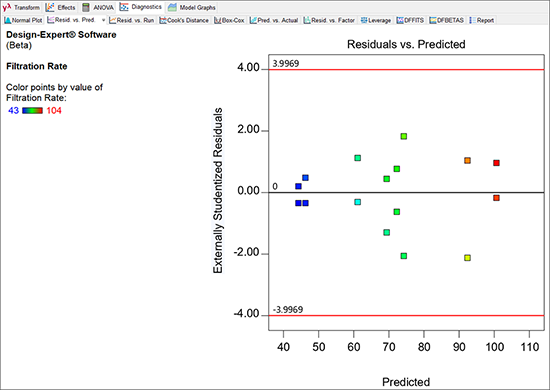Screen dimensions: 550x390
Task: Open the Pred. vs. Actual plot
Action: click(274, 20)
